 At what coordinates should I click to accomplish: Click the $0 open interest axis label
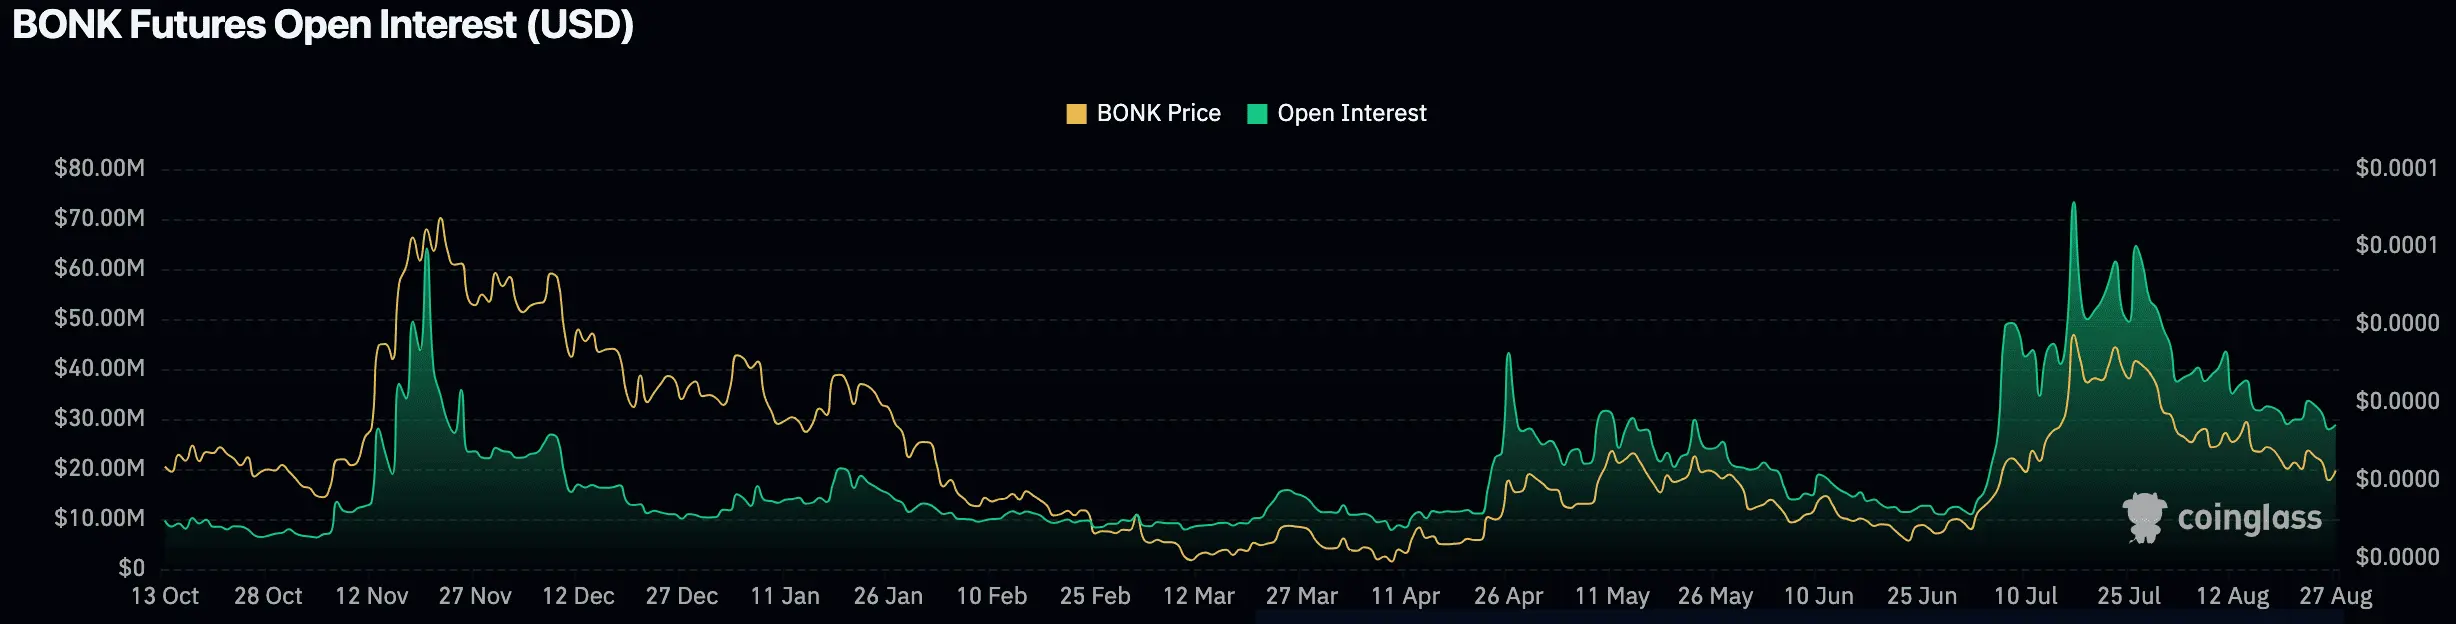(x=131, y=568)
